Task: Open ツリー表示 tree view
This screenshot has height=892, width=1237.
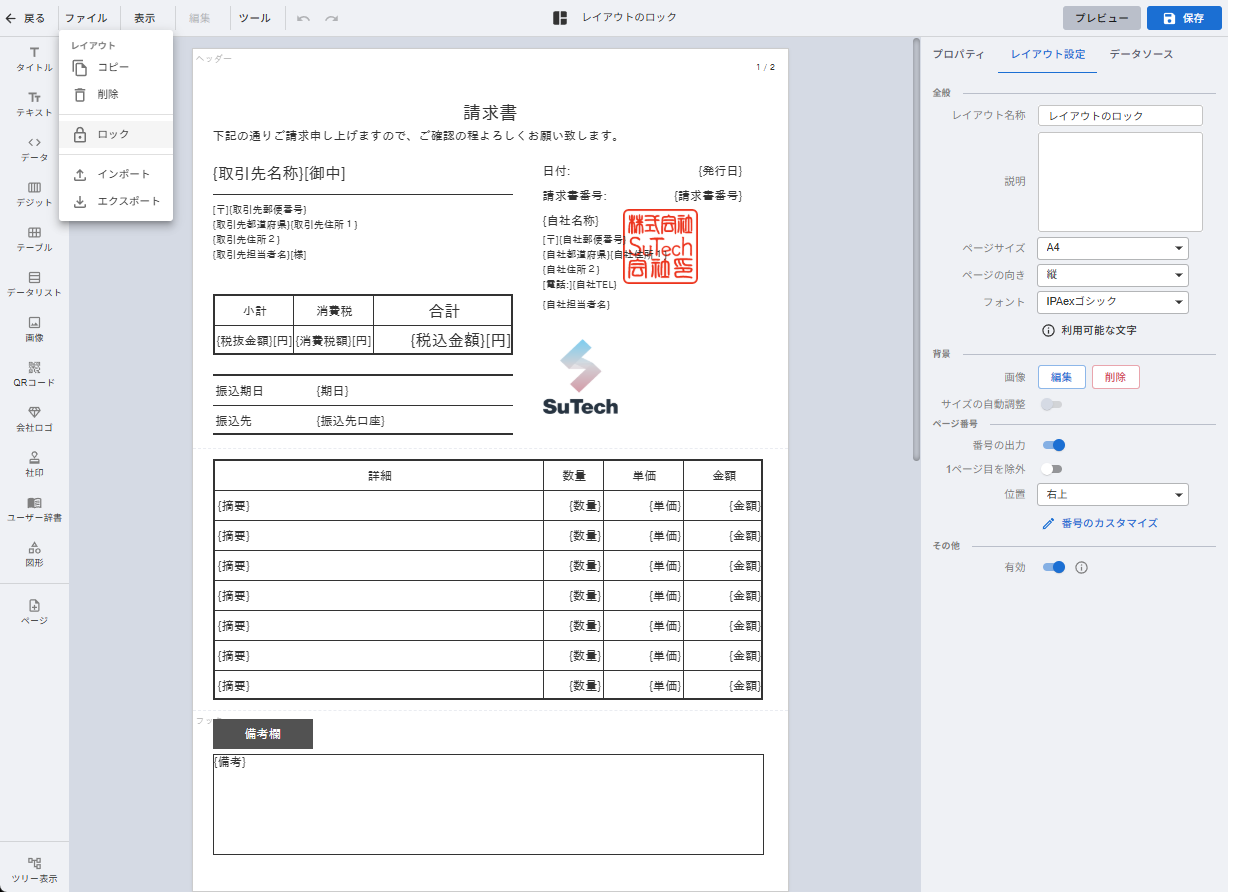Action: (34, 868)
